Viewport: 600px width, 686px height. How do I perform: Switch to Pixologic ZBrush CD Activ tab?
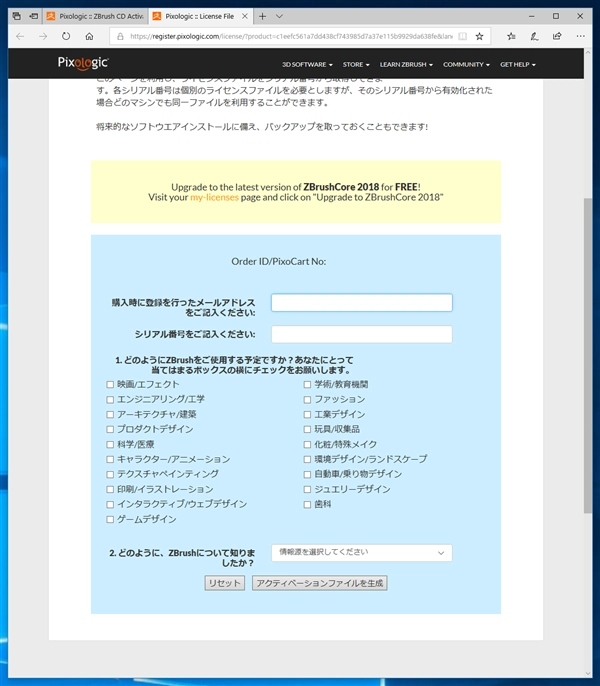point(95,16)
